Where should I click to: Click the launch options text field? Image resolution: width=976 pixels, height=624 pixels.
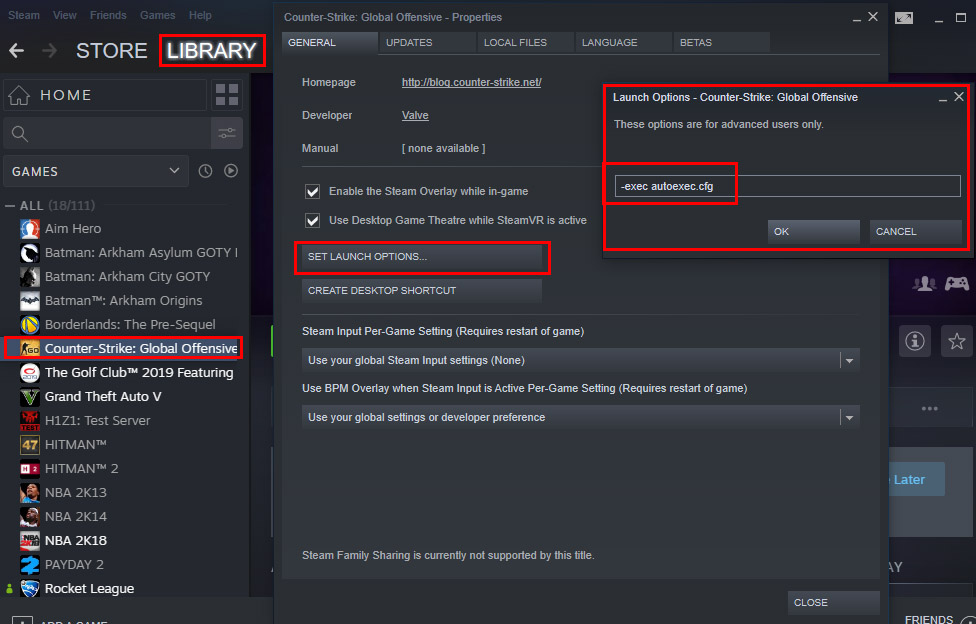787,186
